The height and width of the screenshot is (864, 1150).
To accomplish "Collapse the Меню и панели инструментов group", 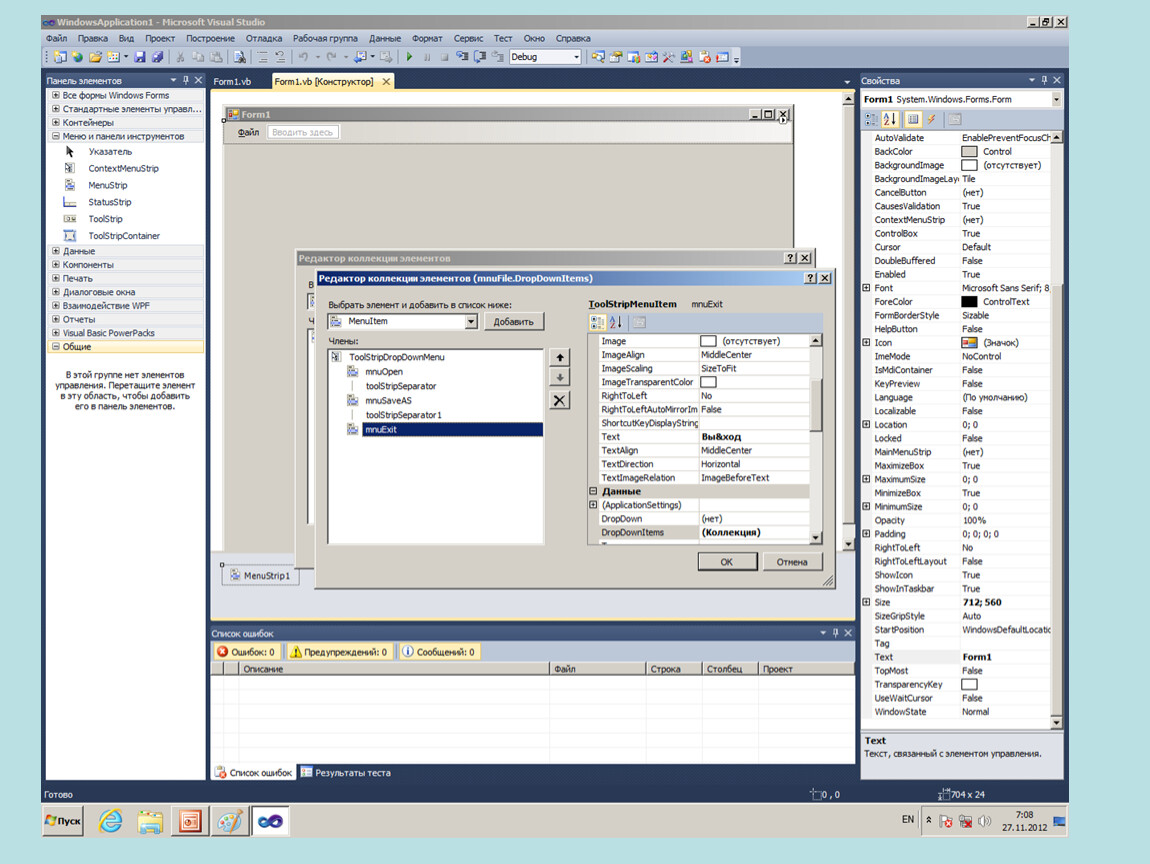I will tap(55, 136).
